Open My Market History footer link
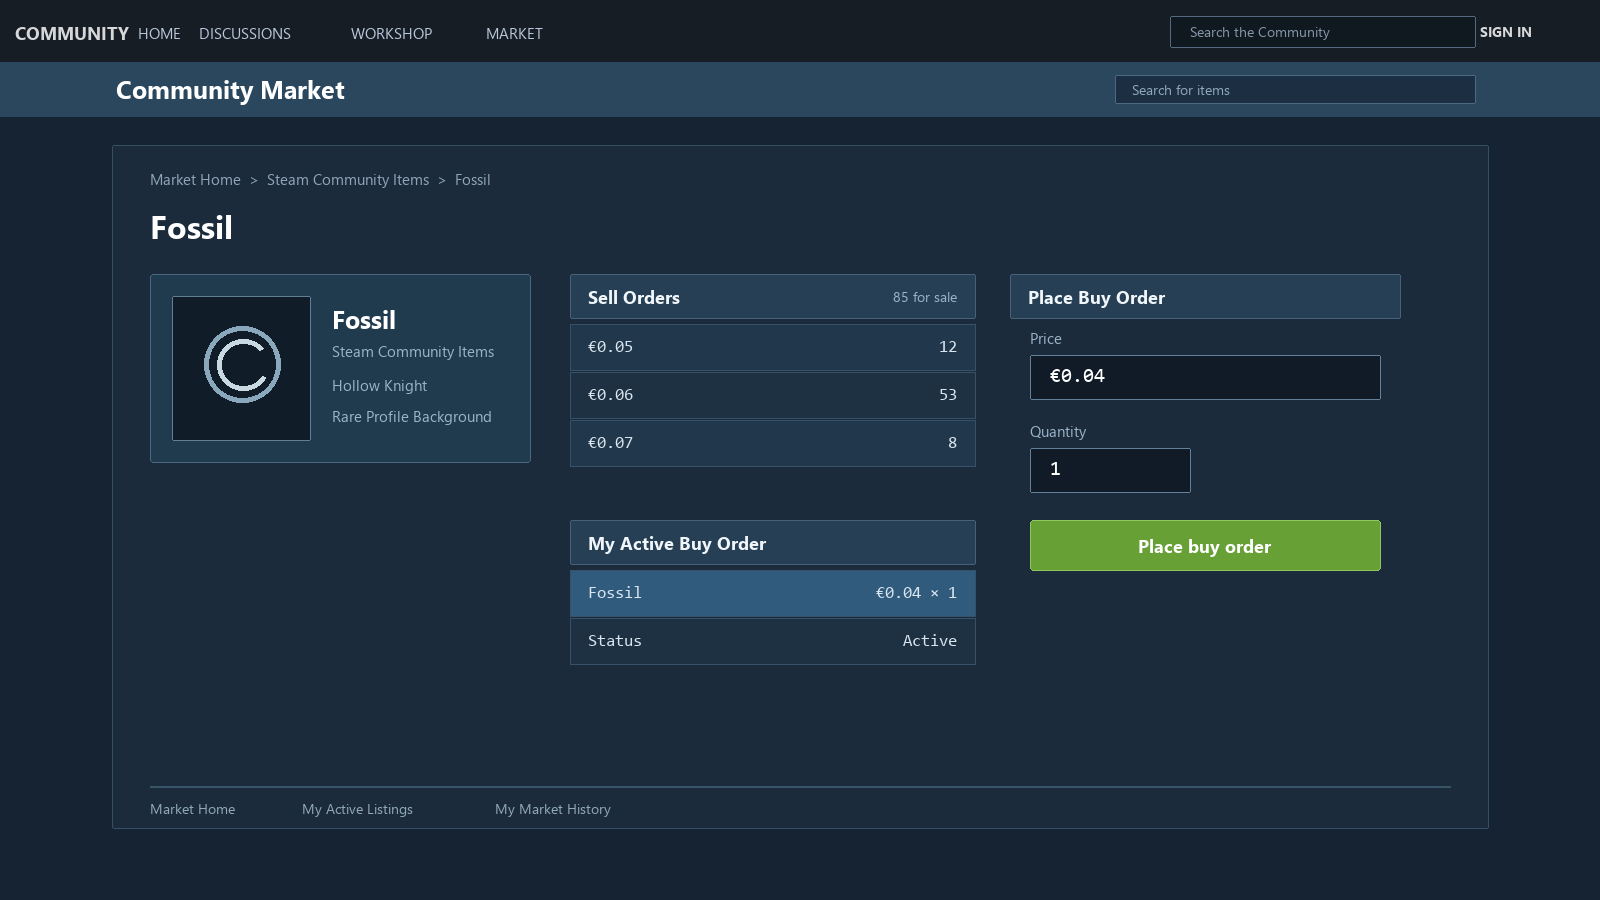The image size is (1600, 900). 552,810
